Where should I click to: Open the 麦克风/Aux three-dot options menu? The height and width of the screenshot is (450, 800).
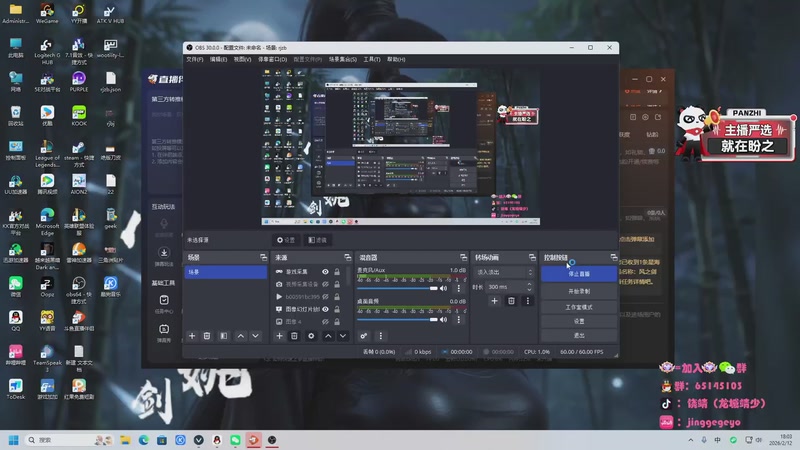458,288
